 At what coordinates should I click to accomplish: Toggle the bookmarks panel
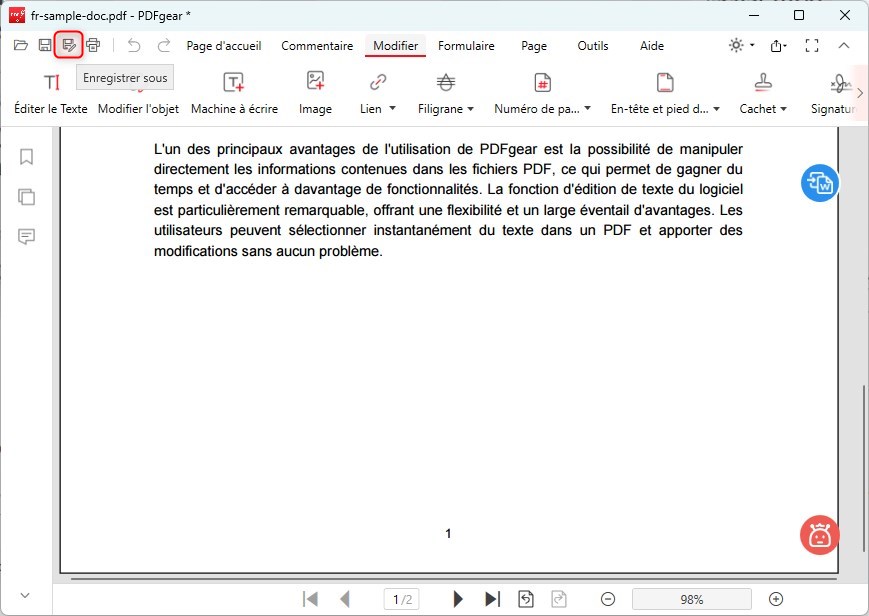pos(26,157)
